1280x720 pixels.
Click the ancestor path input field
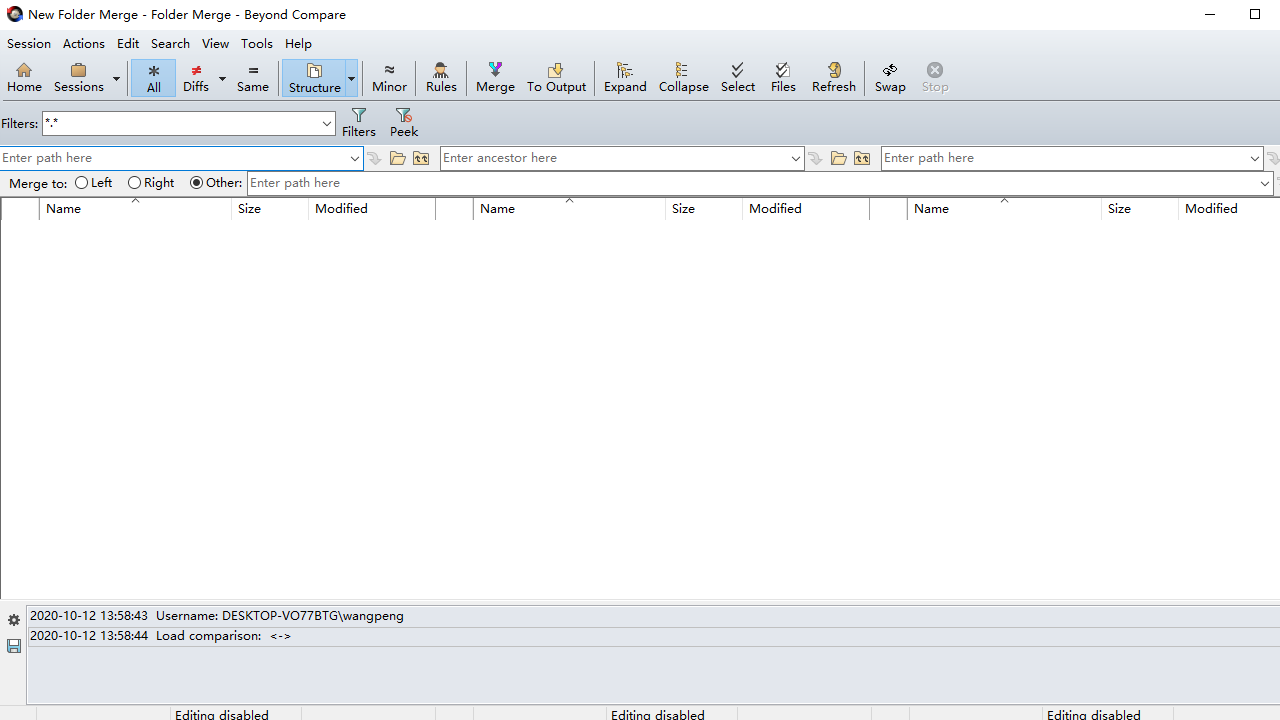tap(614, 158)
